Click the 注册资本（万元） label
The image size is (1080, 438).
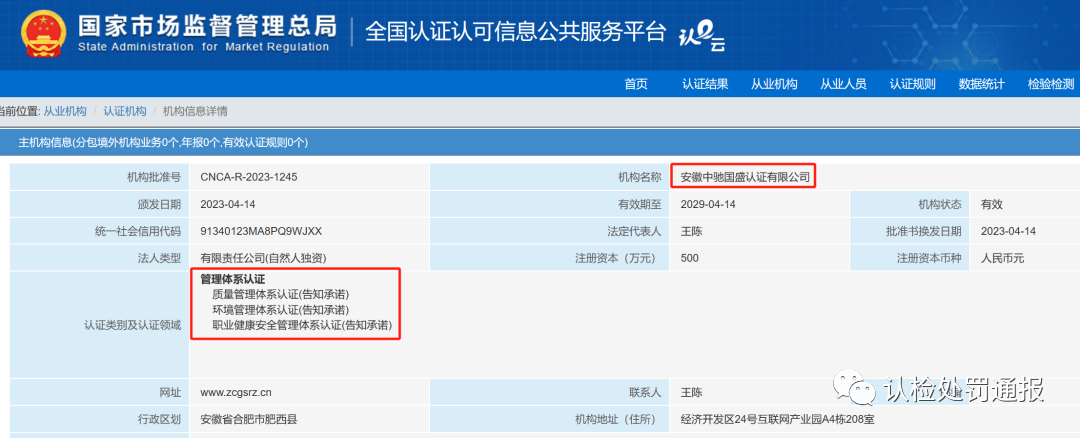click(x=619, y=258)
